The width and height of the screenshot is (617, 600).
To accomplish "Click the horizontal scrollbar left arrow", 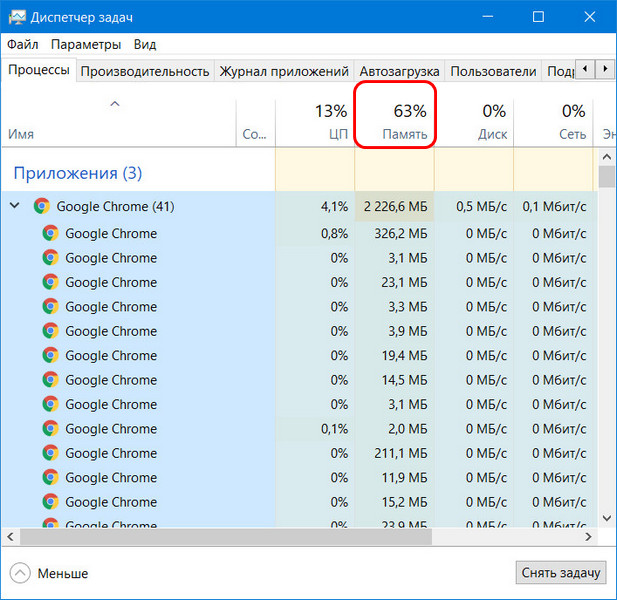I will point(11,537).
